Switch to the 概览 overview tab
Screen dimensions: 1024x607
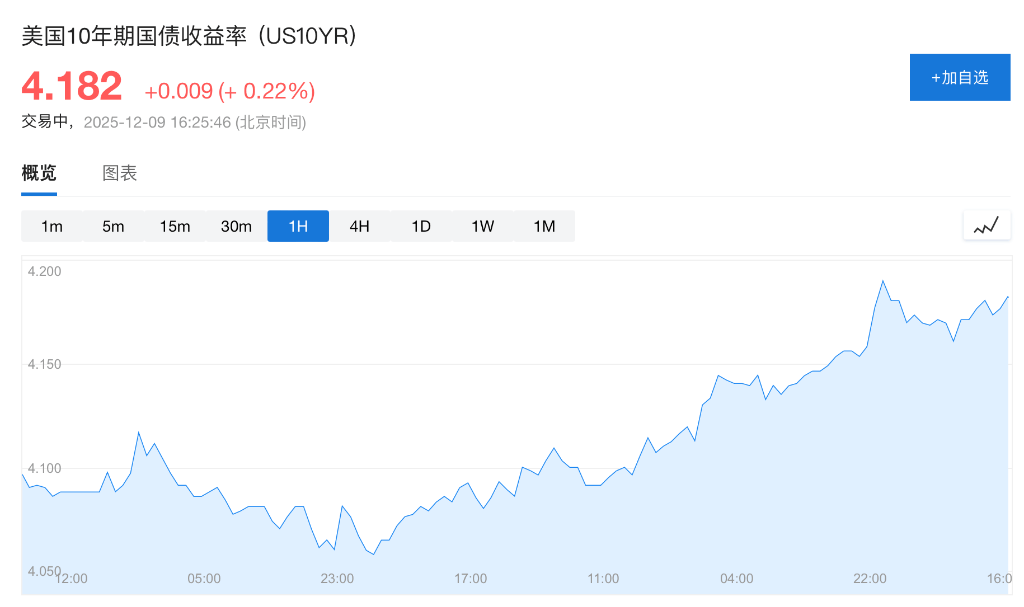[37, 172]
